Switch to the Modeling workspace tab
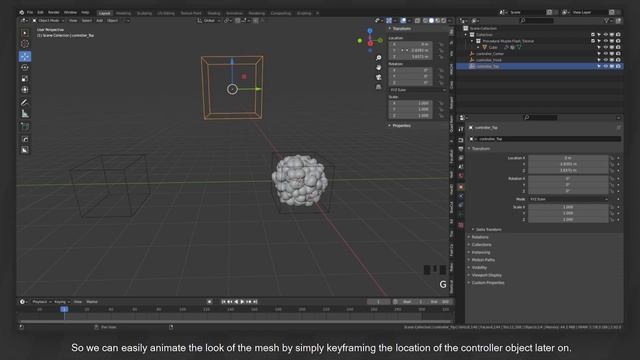 pyautogui.click(x=123, y=13)
